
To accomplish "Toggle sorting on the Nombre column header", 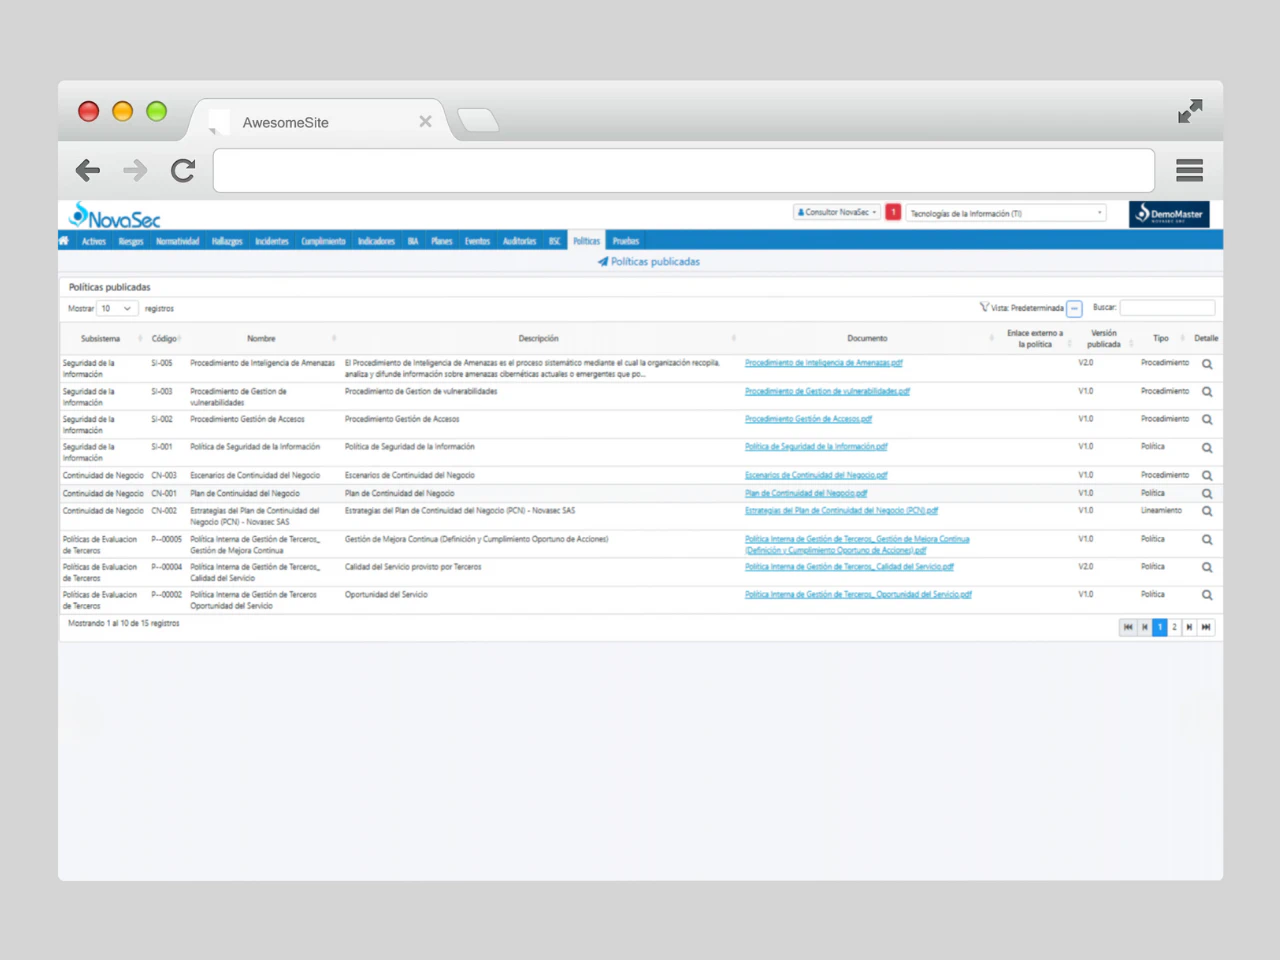I will click(x=261, y=338).
